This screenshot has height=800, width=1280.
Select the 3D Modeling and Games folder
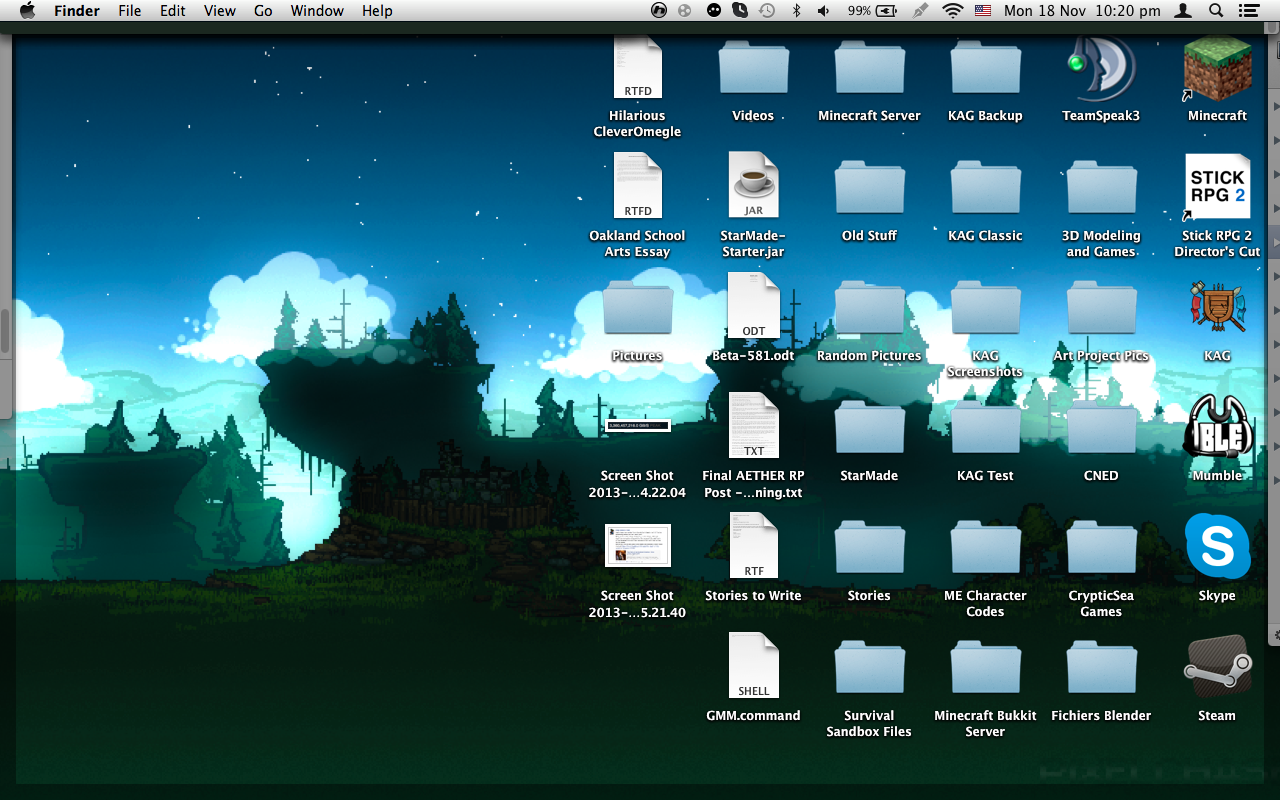1101,188
